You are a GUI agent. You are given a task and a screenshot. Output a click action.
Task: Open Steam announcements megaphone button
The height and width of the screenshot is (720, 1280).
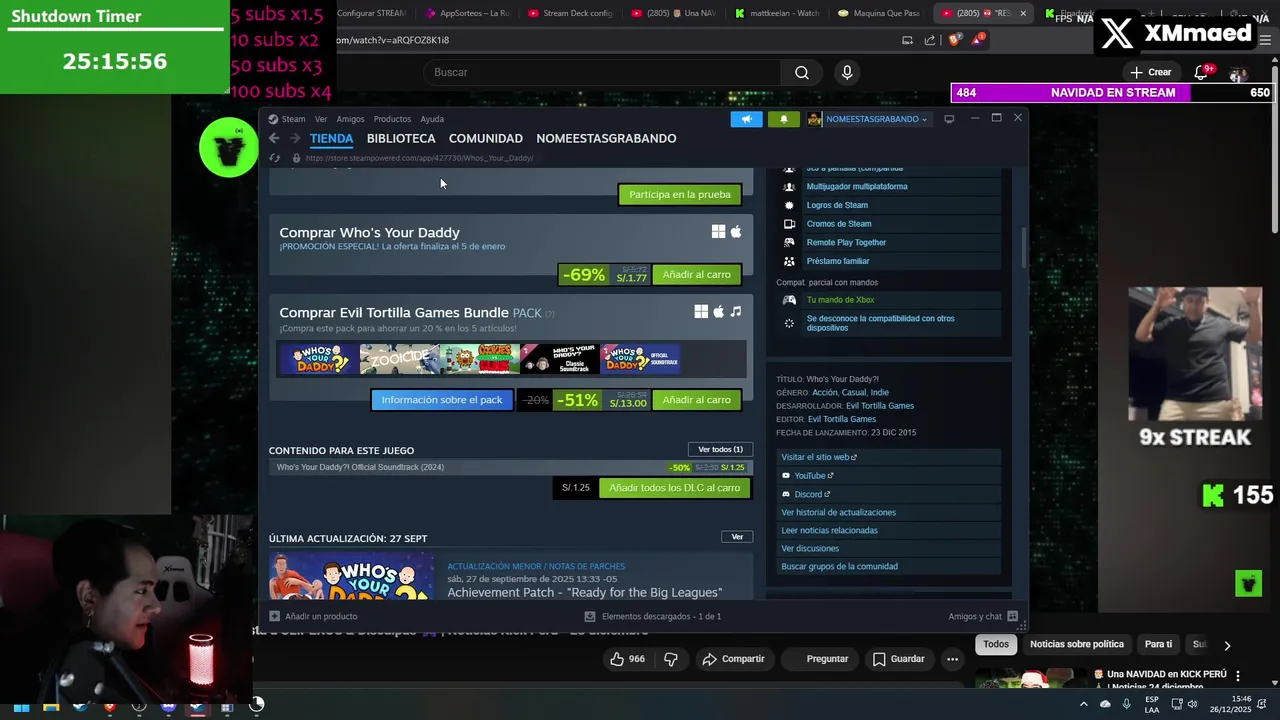pos(746,119)
